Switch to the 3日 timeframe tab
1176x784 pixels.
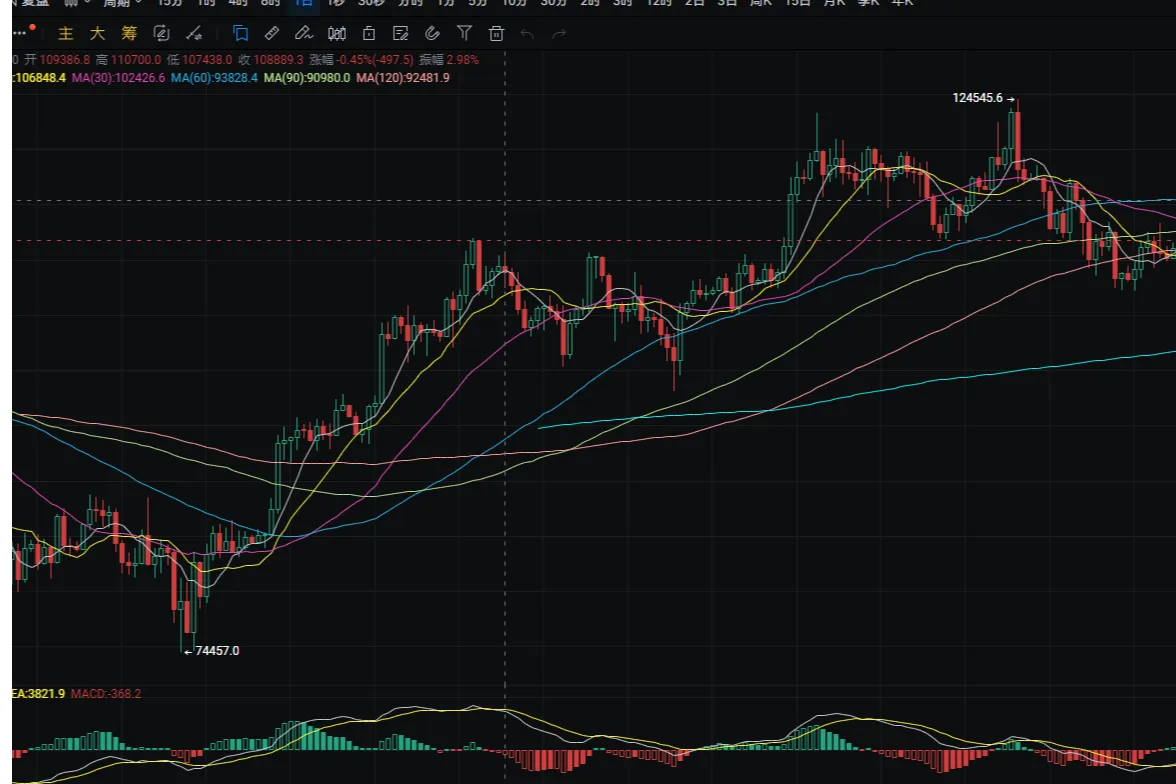pyautogui.click(x=727, y=3)
